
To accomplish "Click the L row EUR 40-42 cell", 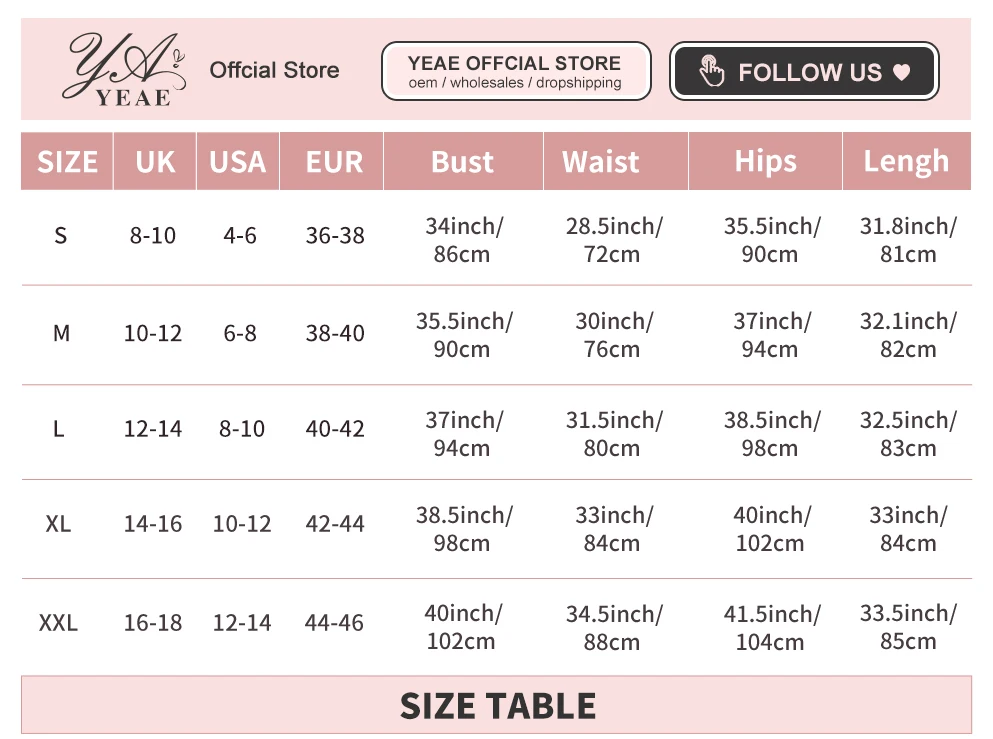I will (x=335, y=429).
